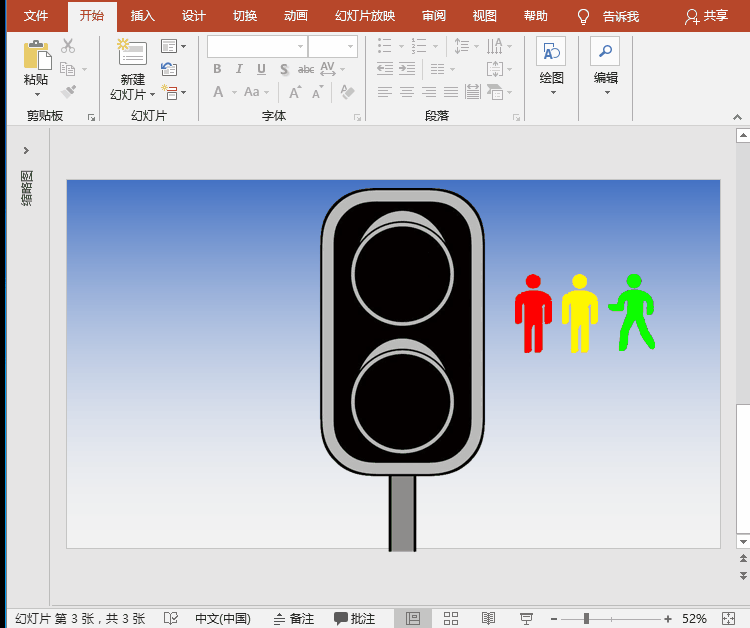Screen dimensions: 750x628
Task: Switch to Normal view icon
Action: [413, 618]
